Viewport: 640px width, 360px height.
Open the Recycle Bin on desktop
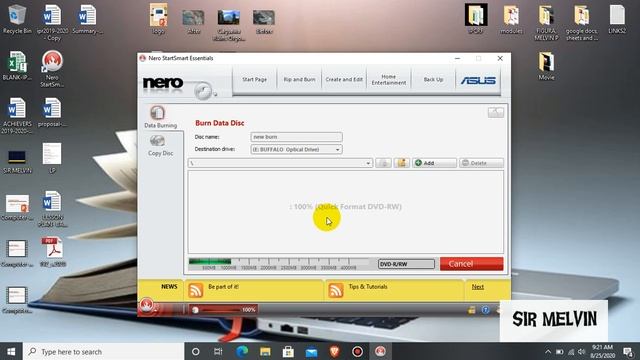pos(17,20)
